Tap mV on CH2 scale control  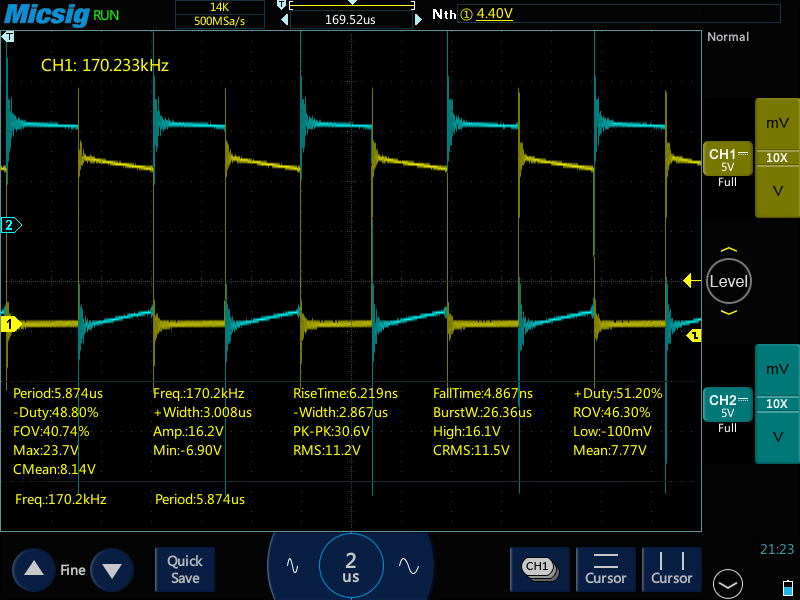pos(777,369)
